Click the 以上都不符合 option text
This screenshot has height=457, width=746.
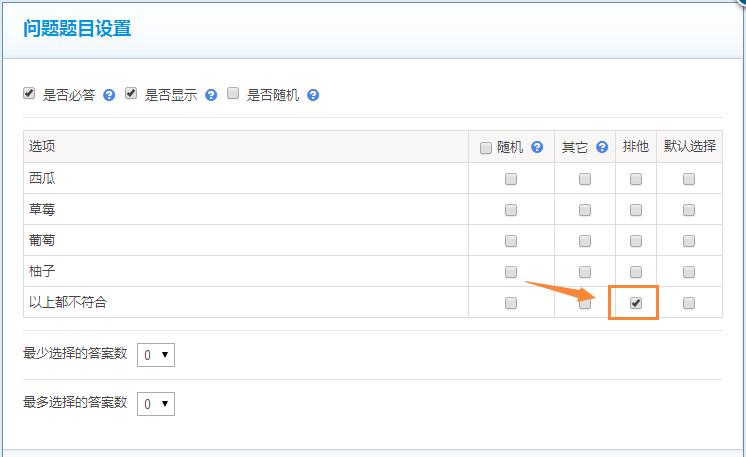click(x=68, y=302)
